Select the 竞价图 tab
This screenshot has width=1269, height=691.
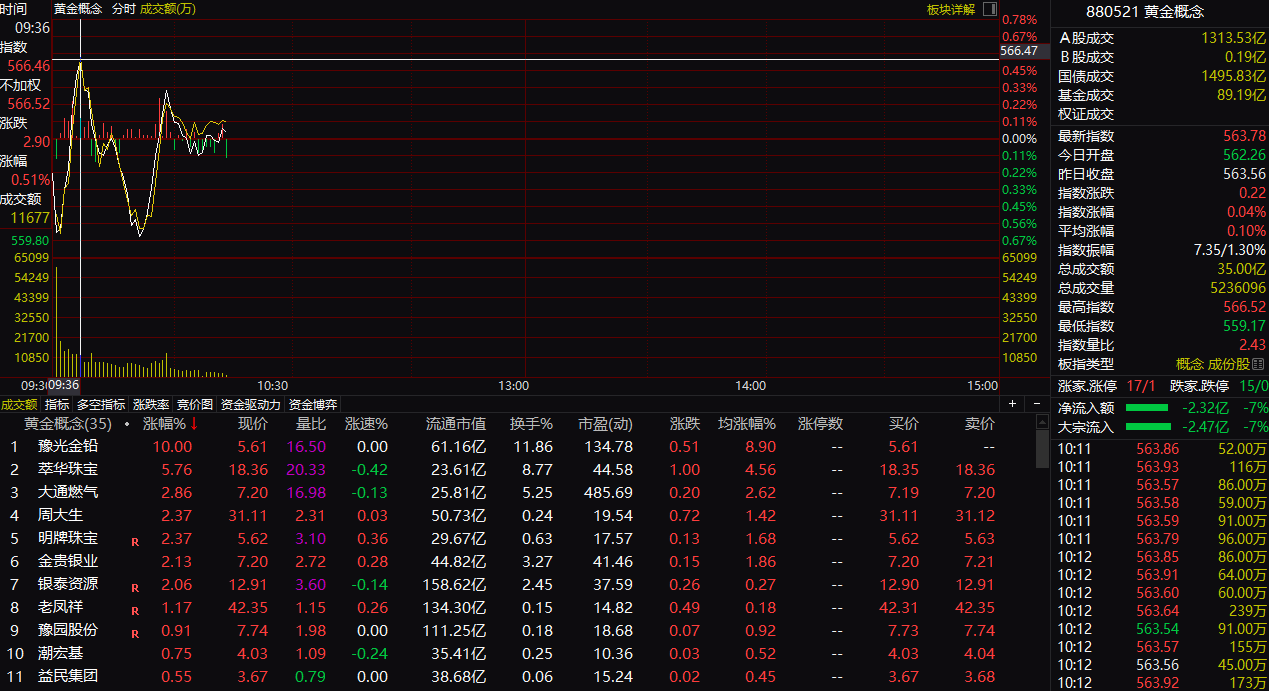click(195, 405)
